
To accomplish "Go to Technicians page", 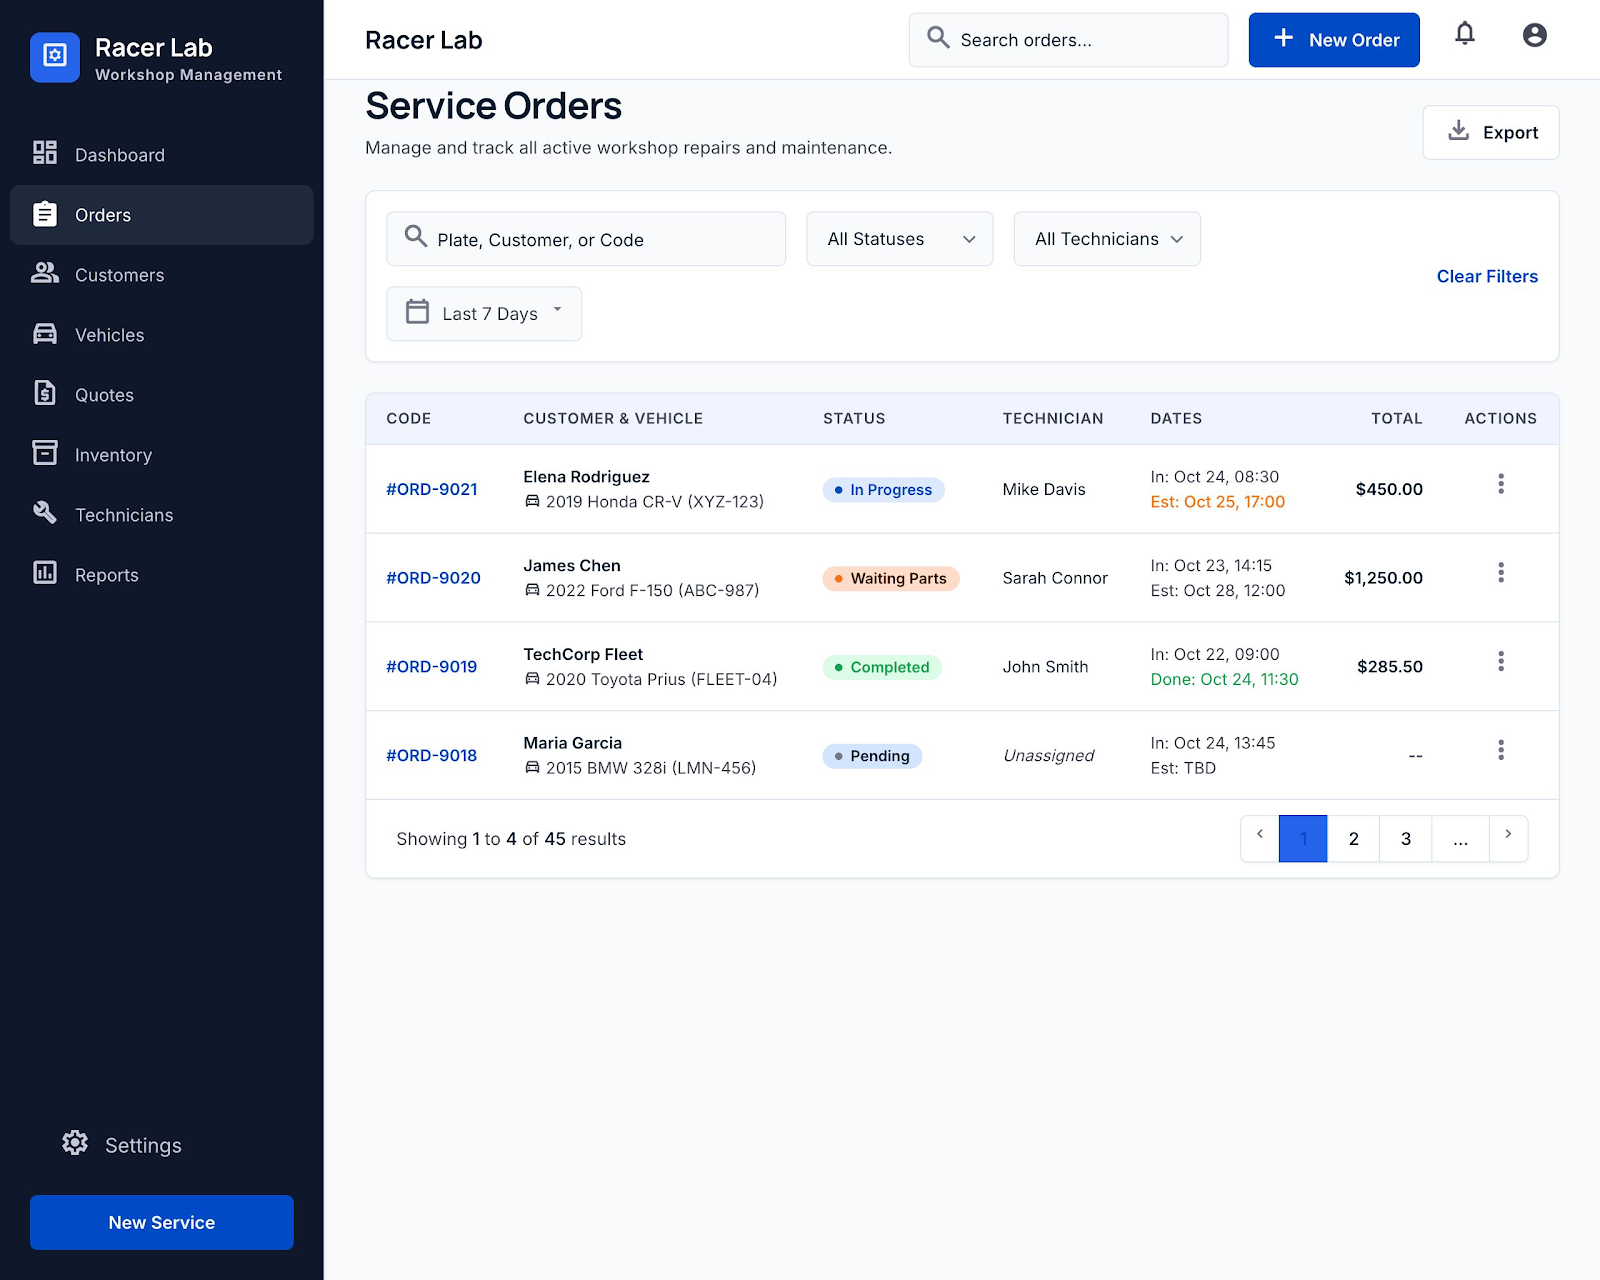I will (x=162, y=515).
